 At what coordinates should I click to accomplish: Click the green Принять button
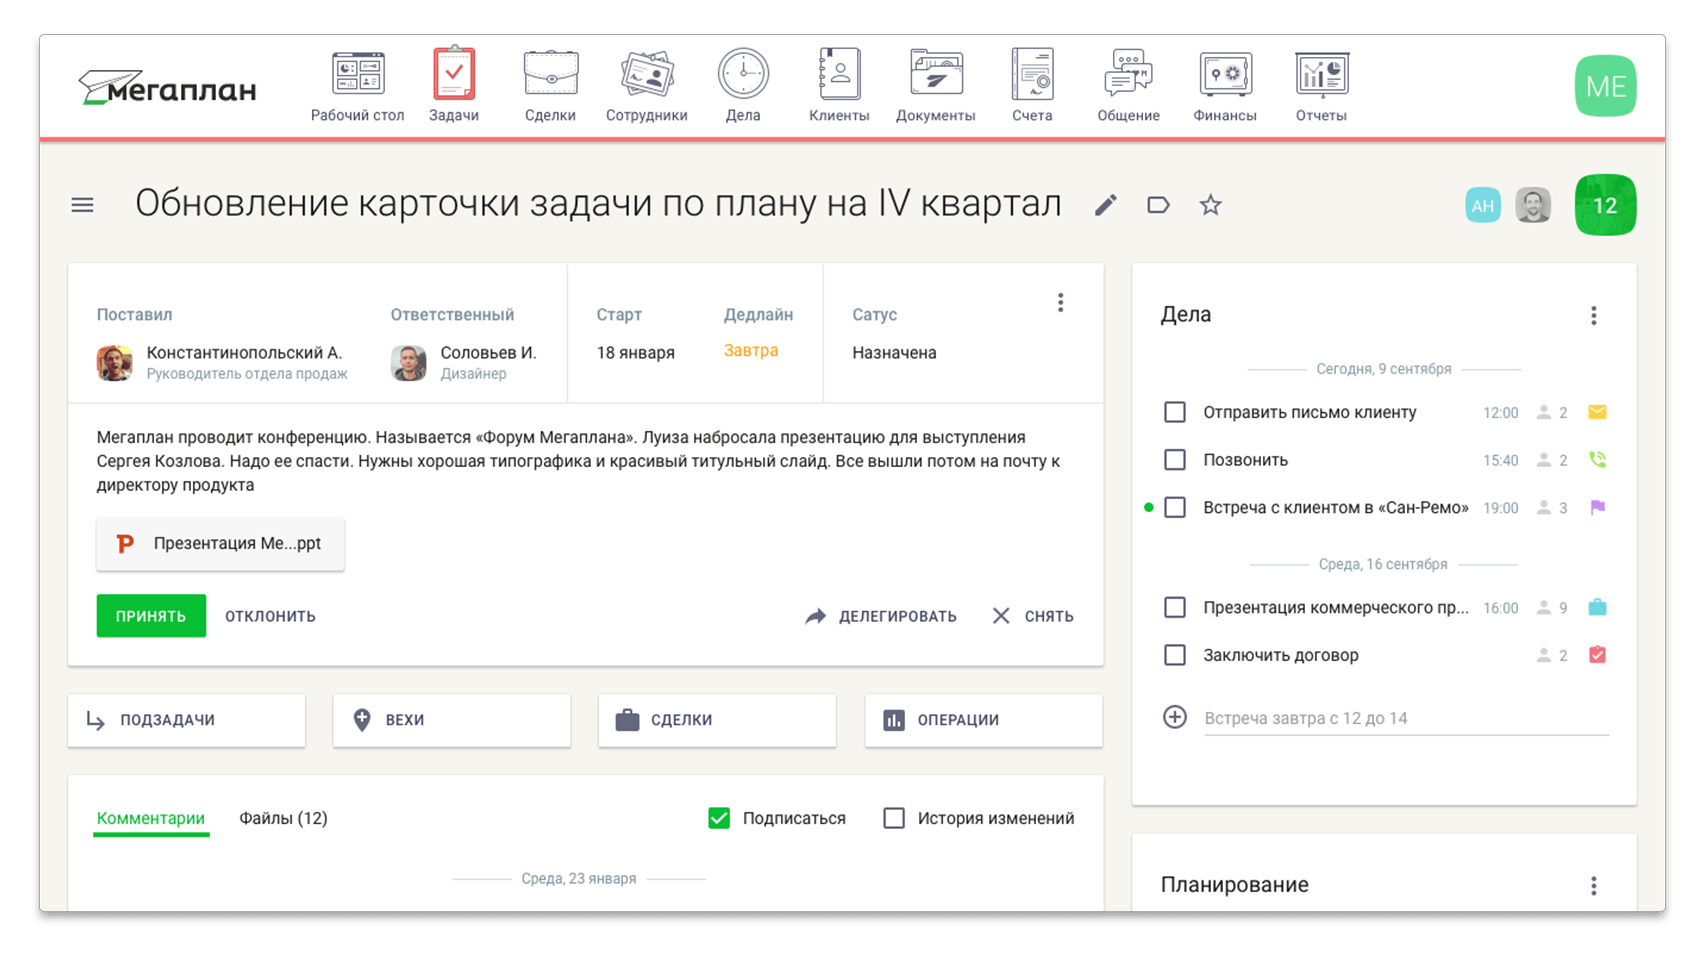(x=151, y=616)
